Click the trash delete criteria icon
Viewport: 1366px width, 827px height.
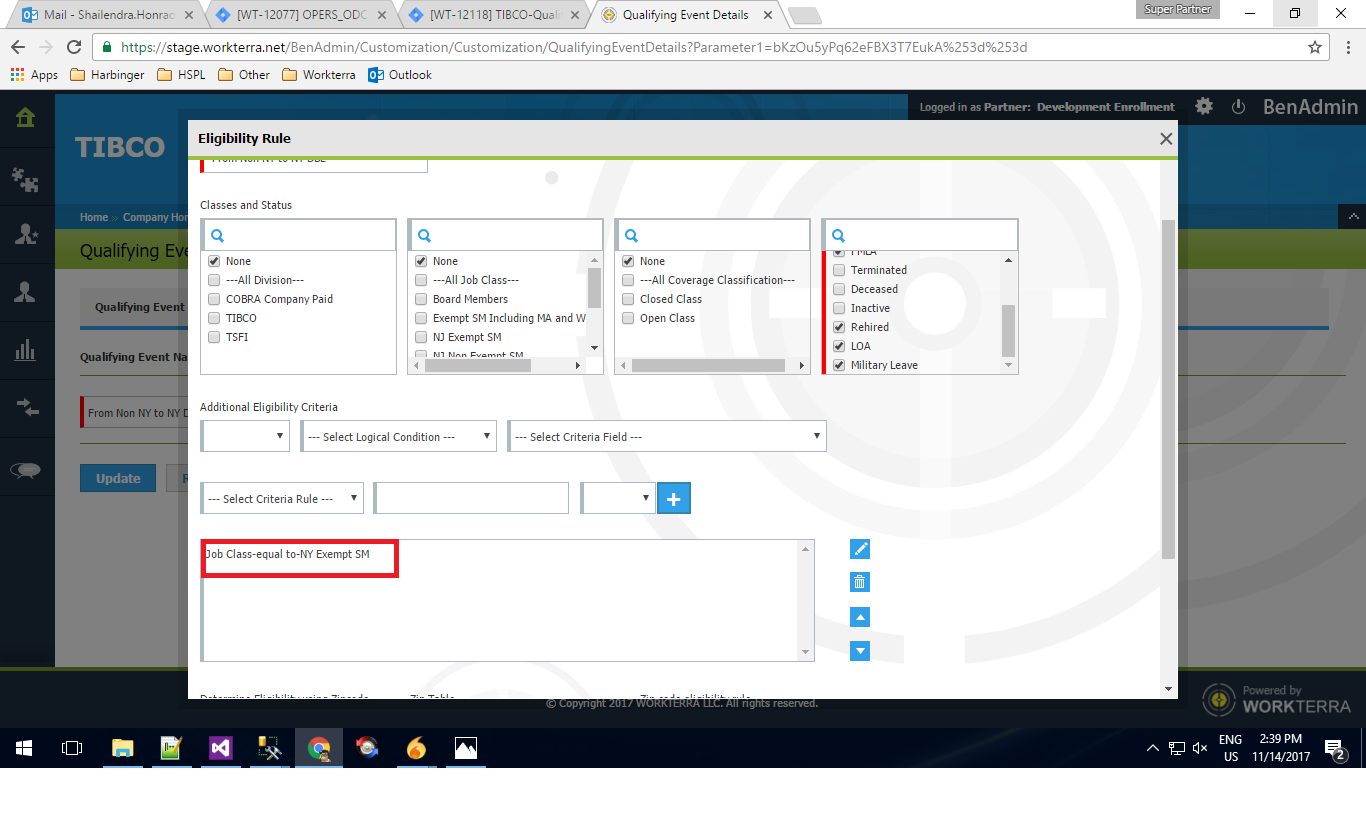point(859,582)
